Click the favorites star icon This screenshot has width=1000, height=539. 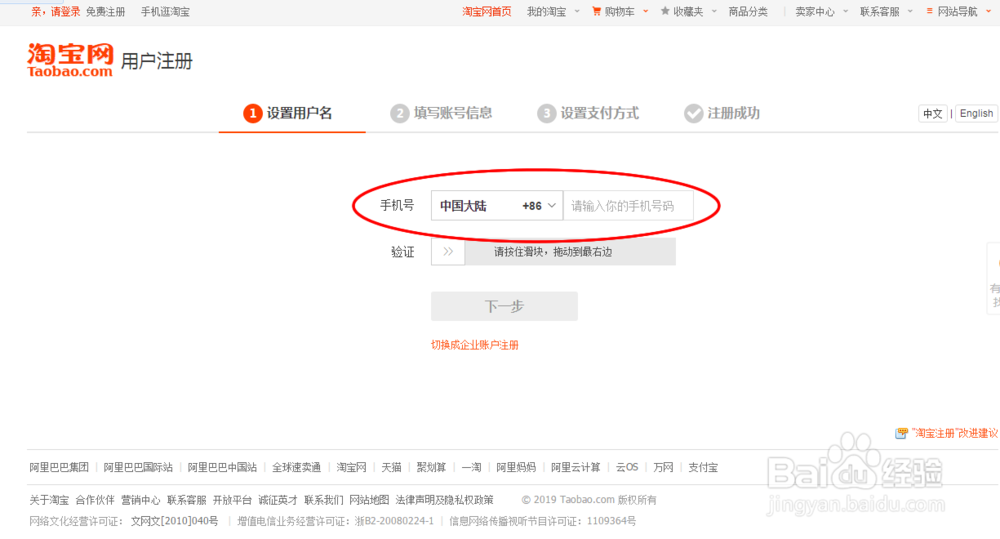665,11
